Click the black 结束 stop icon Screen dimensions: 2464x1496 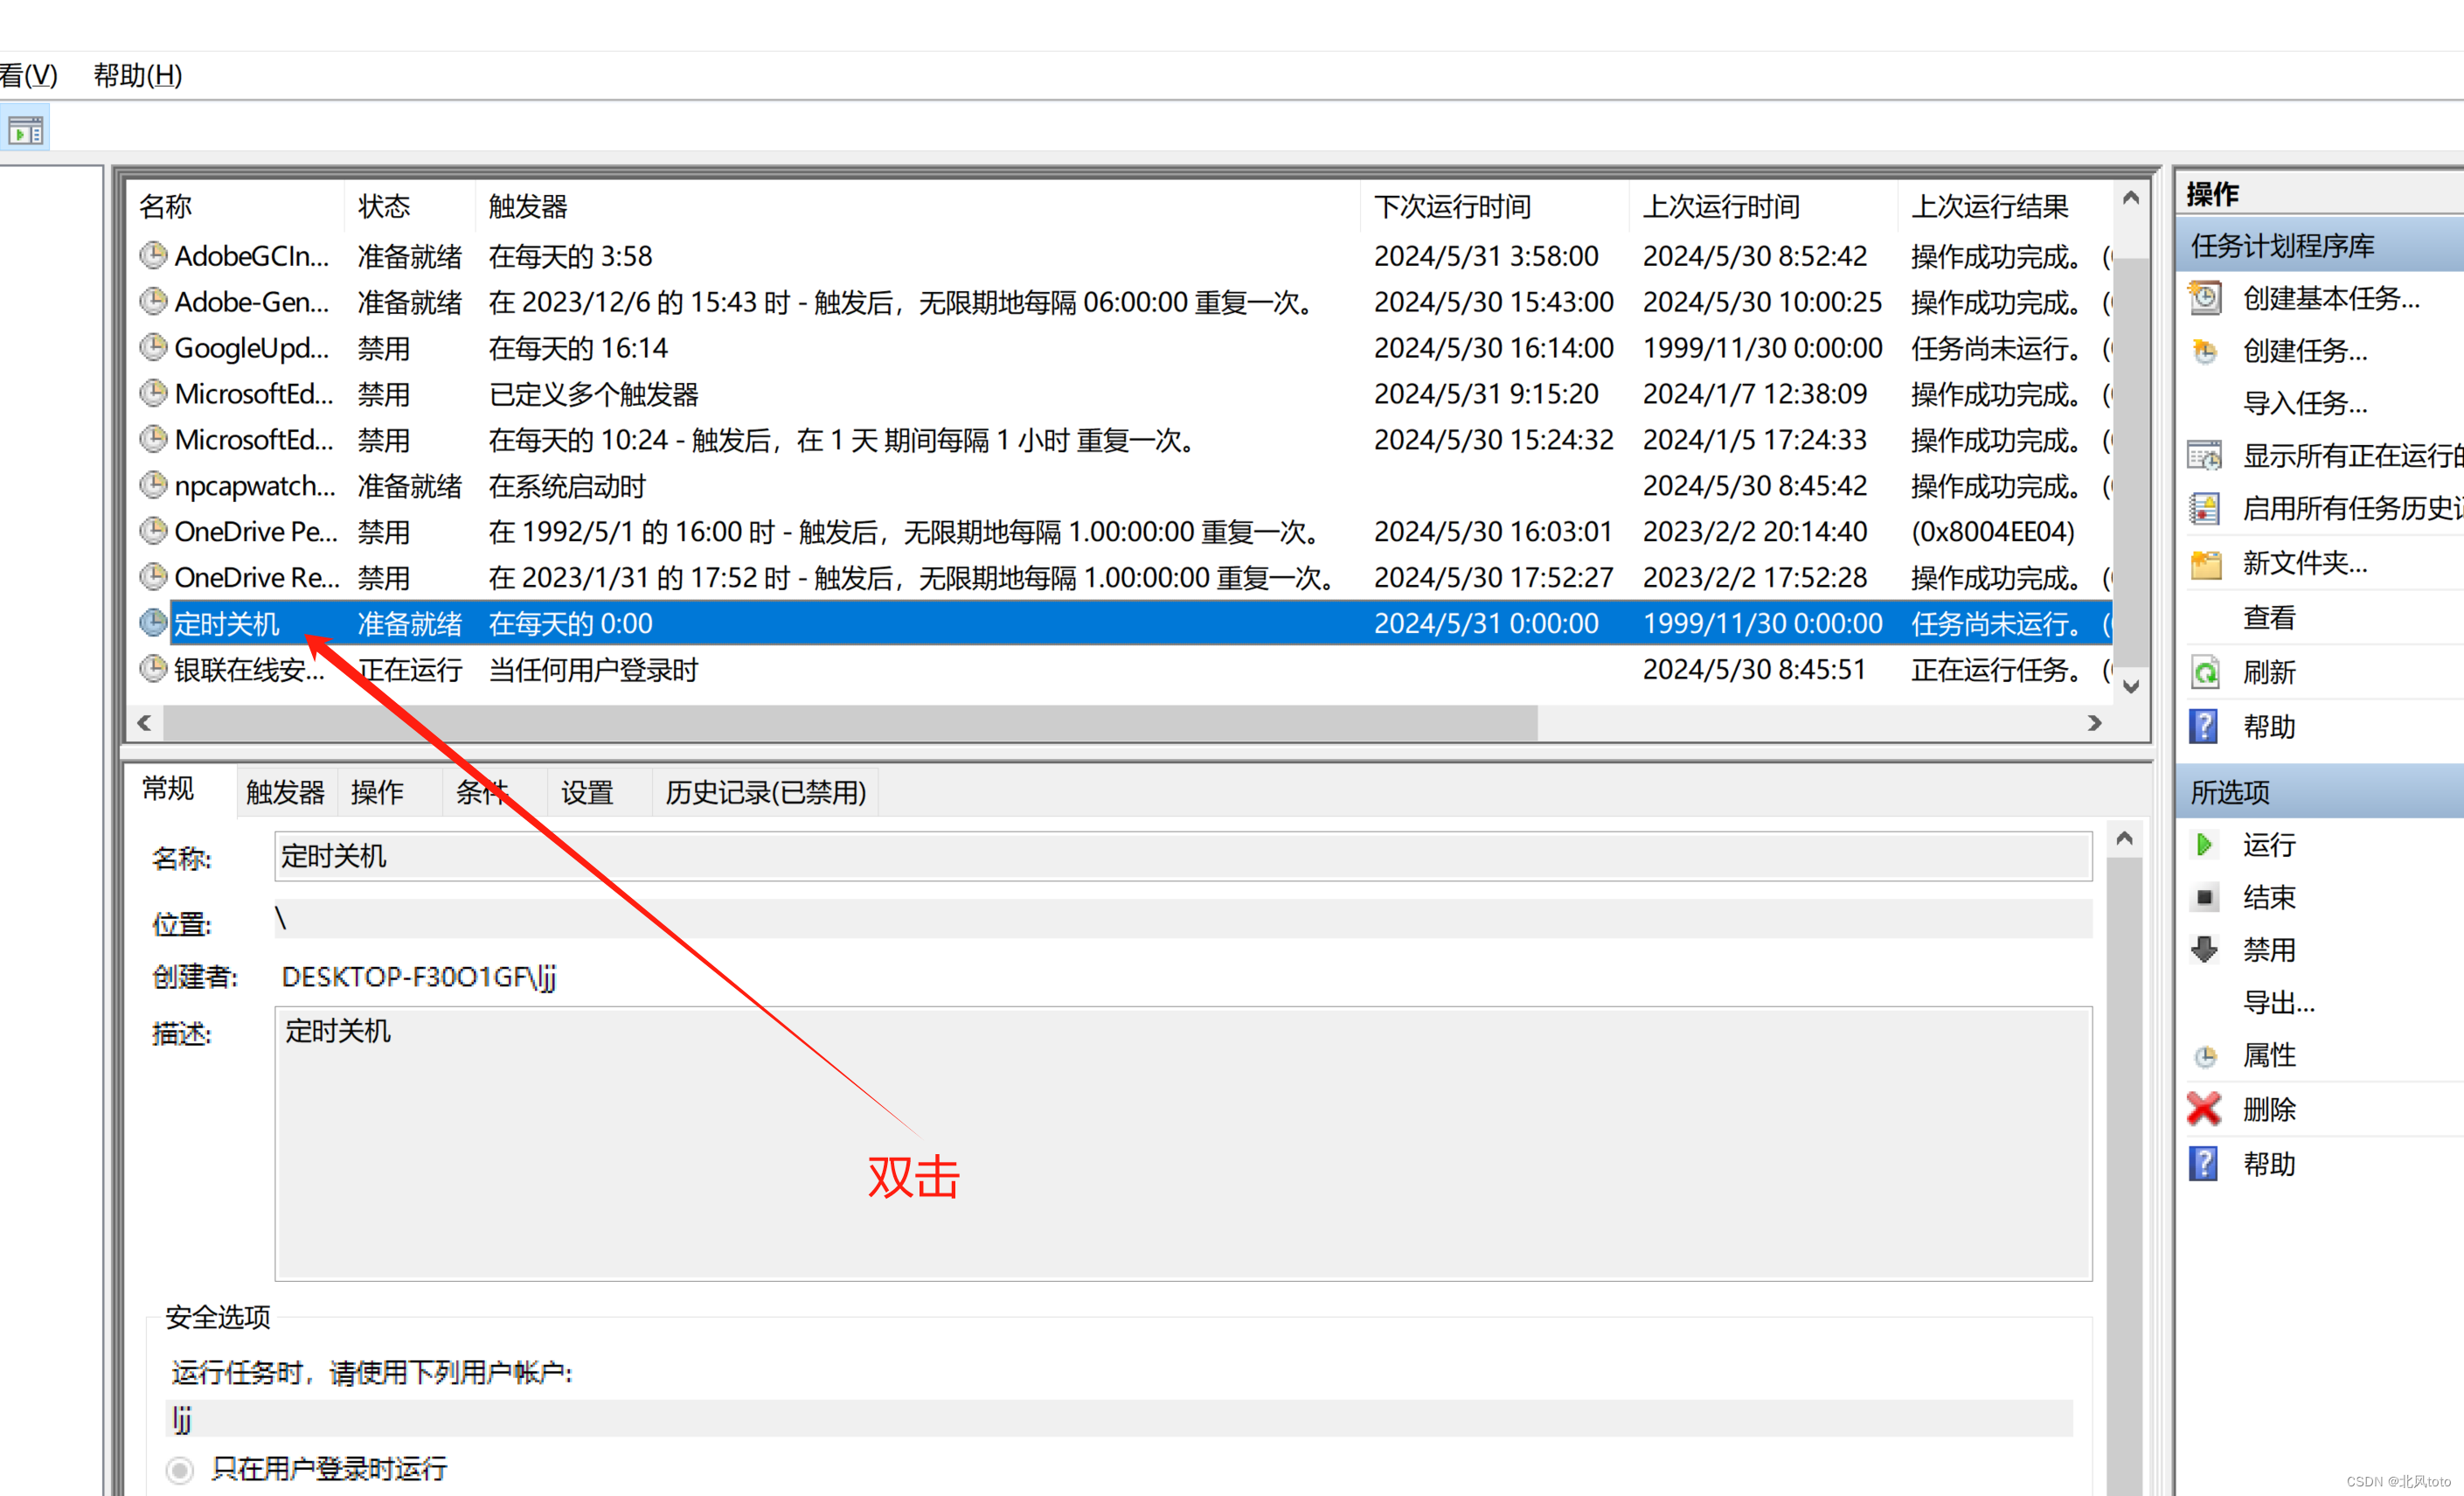coord(2204,897)
